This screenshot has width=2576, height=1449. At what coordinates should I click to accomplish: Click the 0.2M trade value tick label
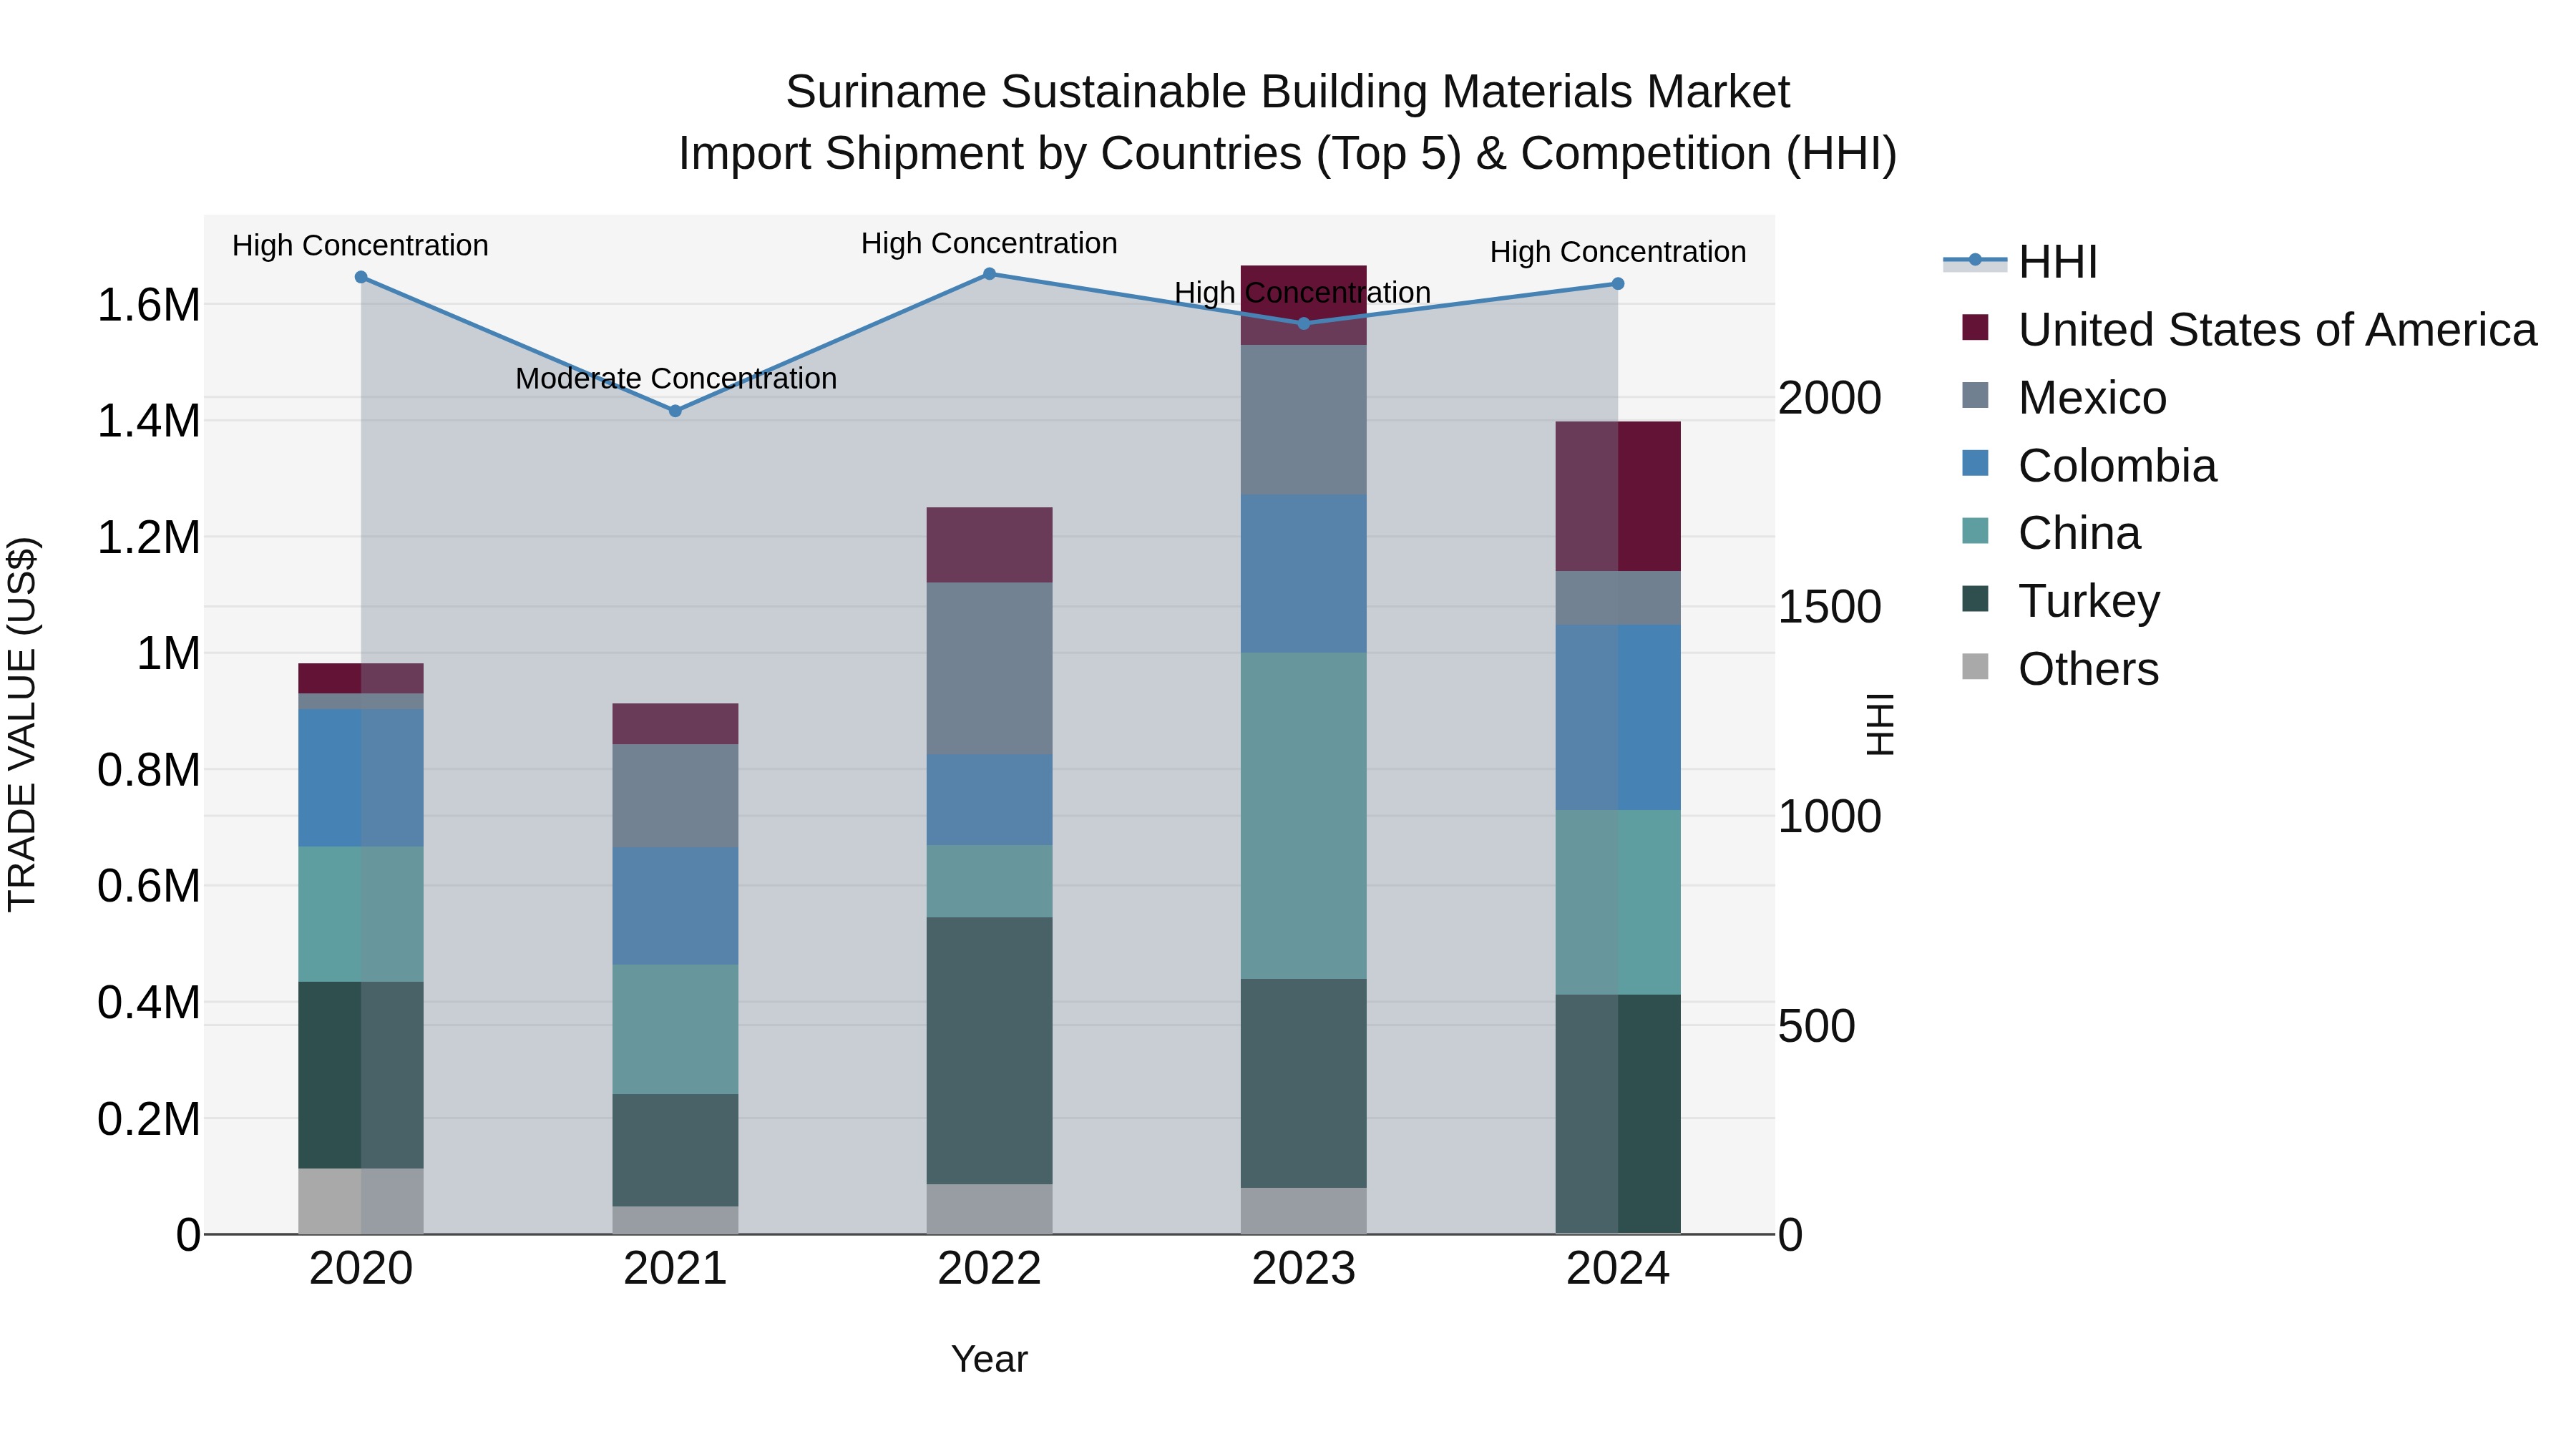[x=149, y=1119]
